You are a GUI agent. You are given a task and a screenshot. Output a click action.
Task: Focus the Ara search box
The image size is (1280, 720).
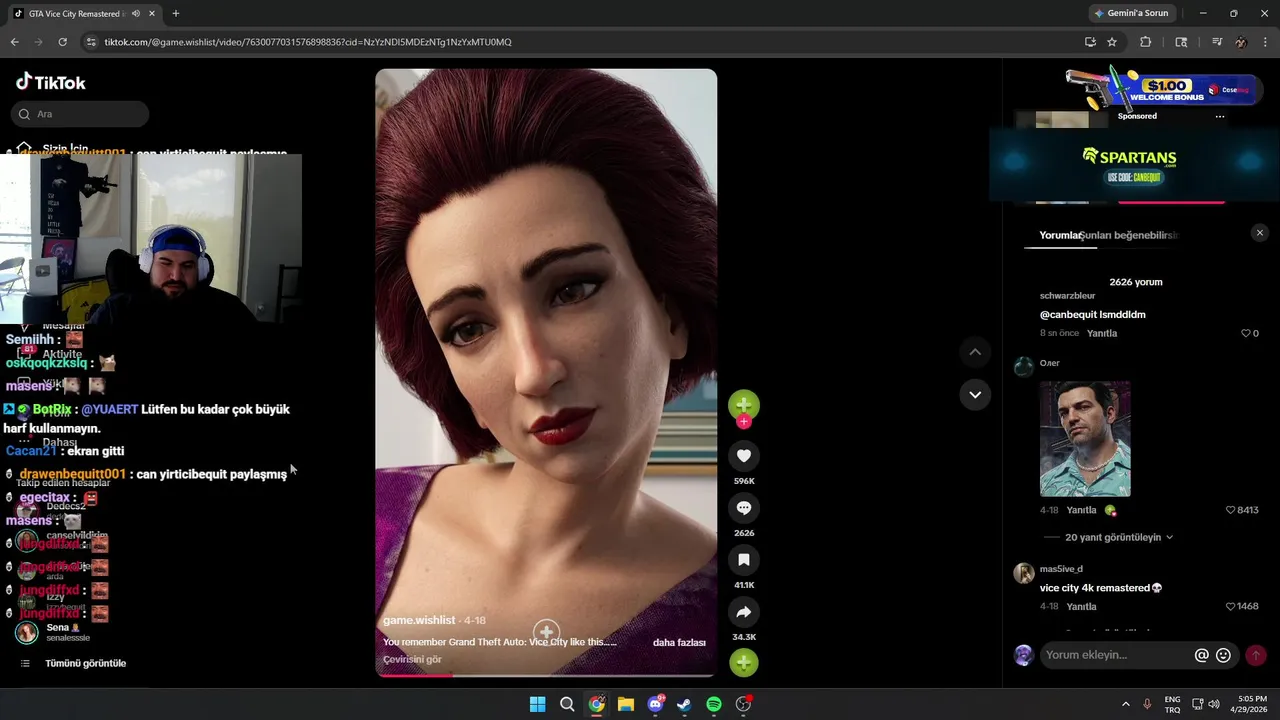[x=80, y=114]
